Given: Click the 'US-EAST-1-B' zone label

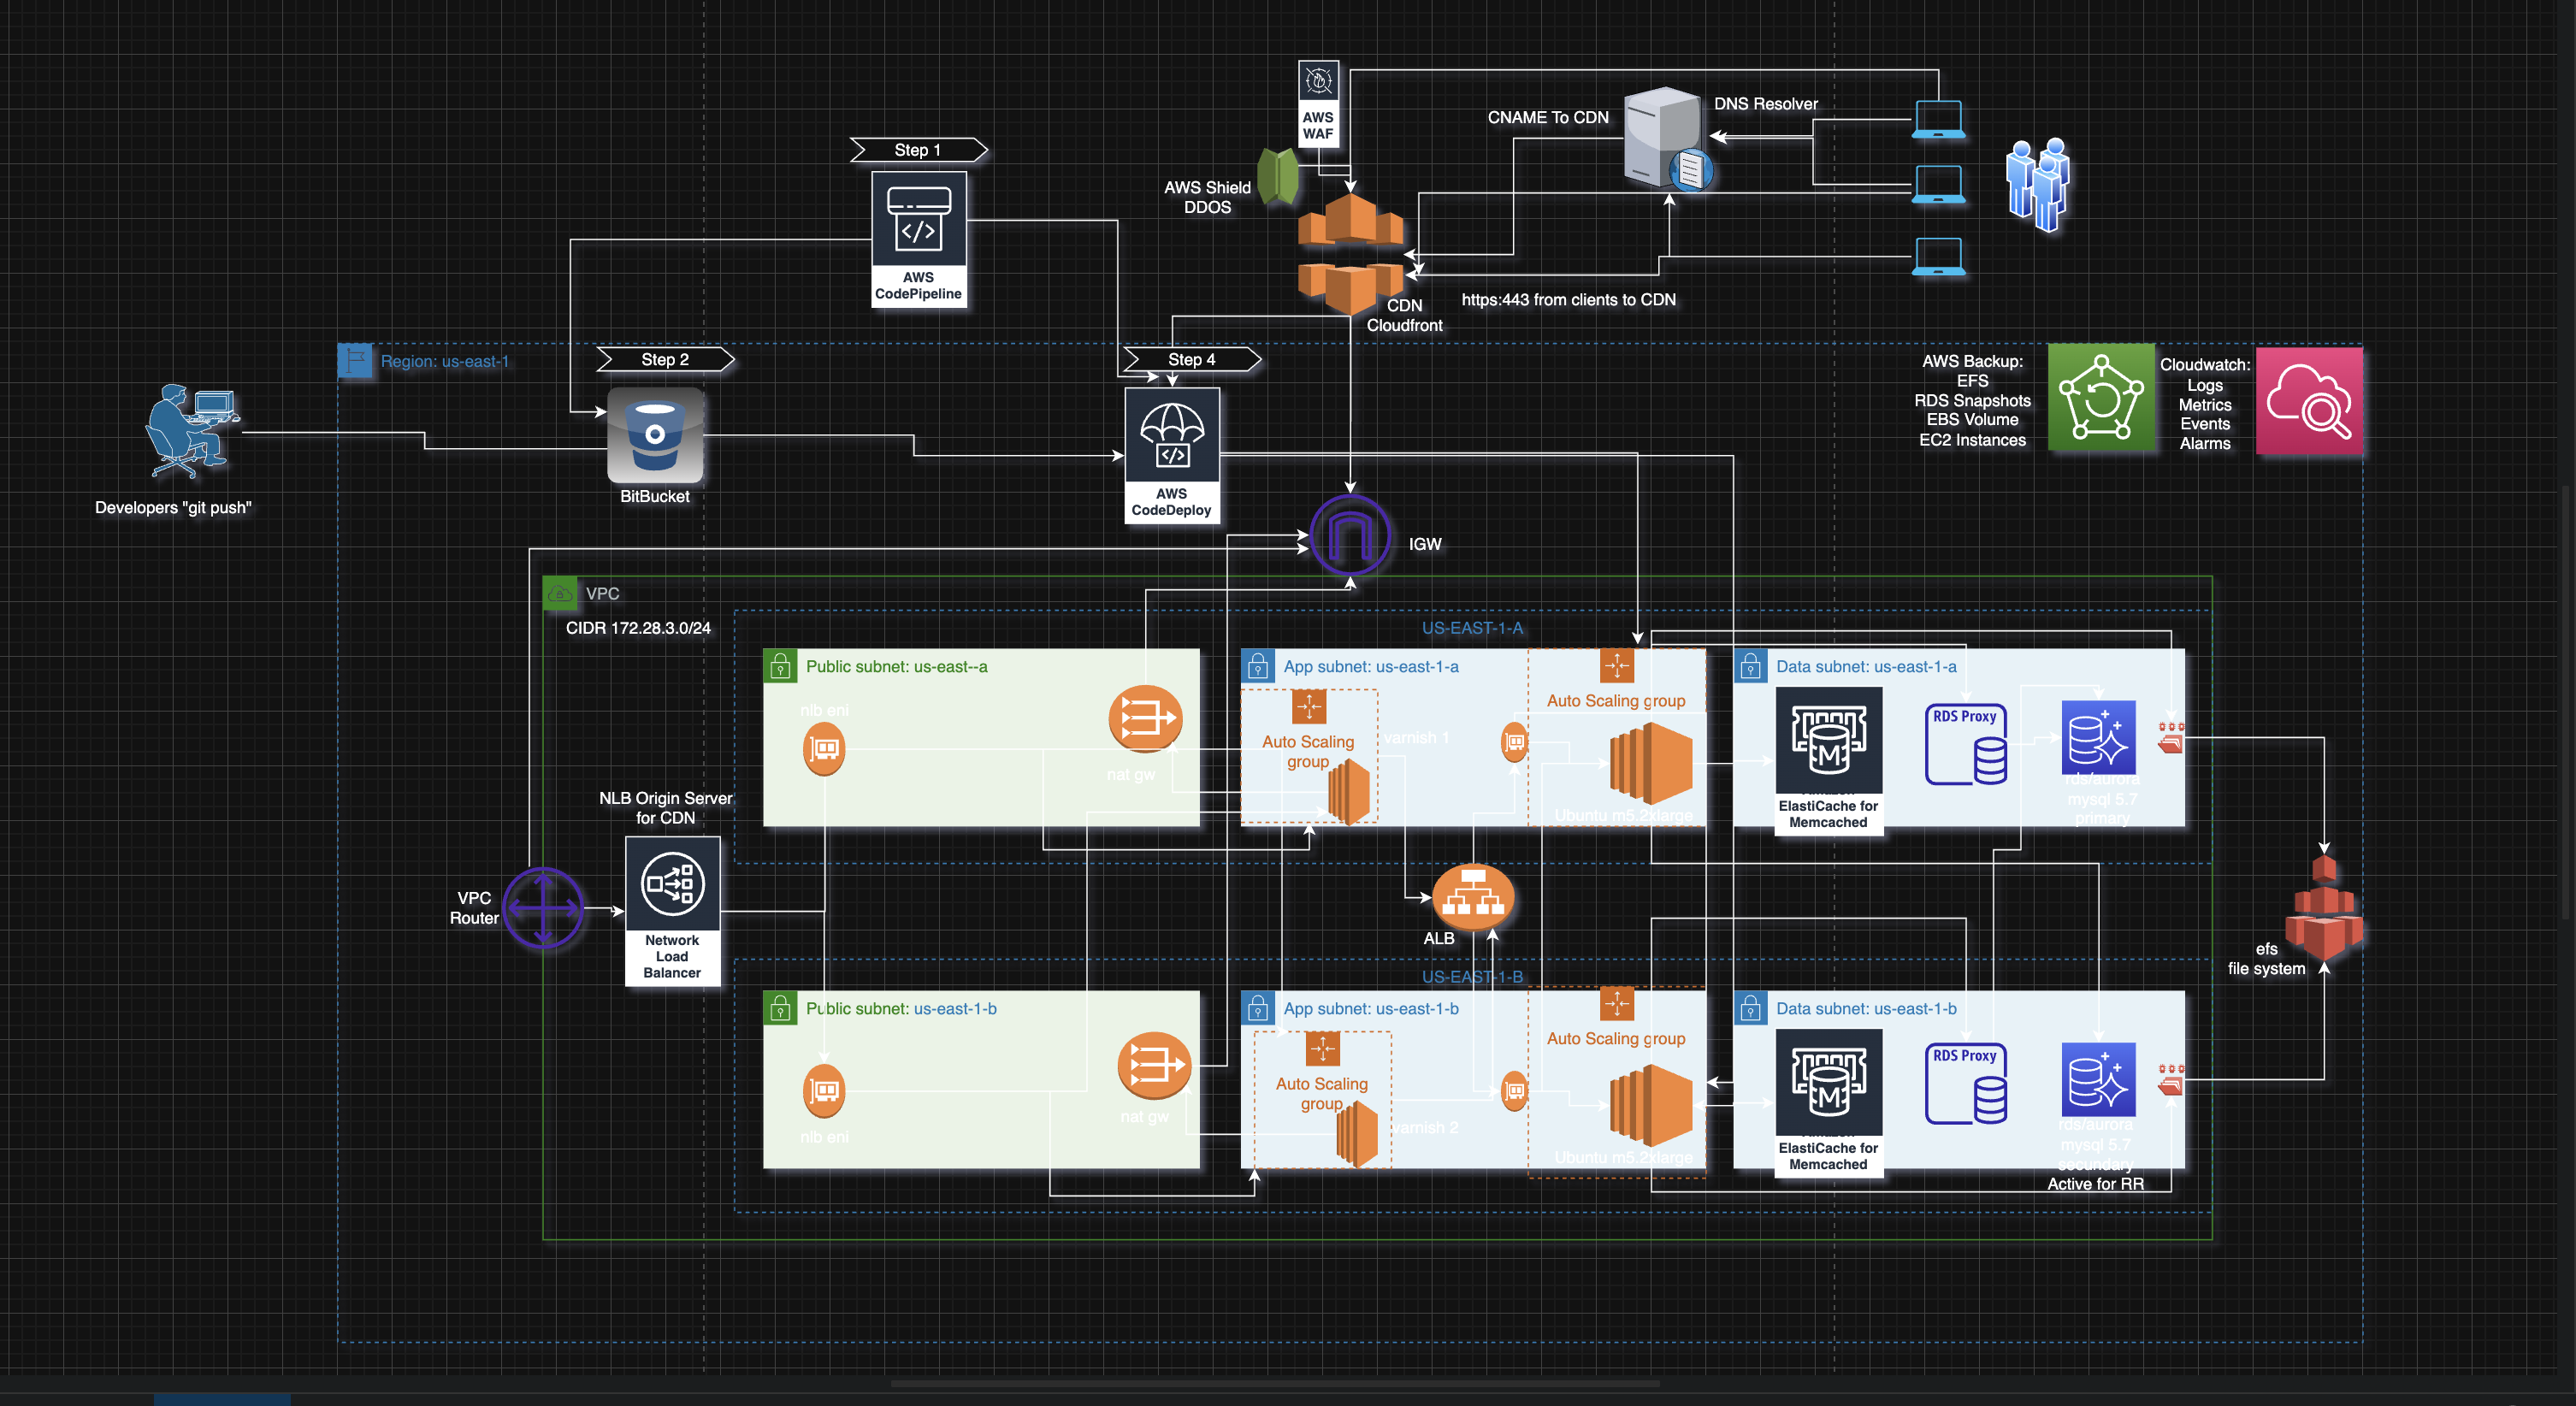Looking at the screenshot, I should click(x=1472, y=976).
